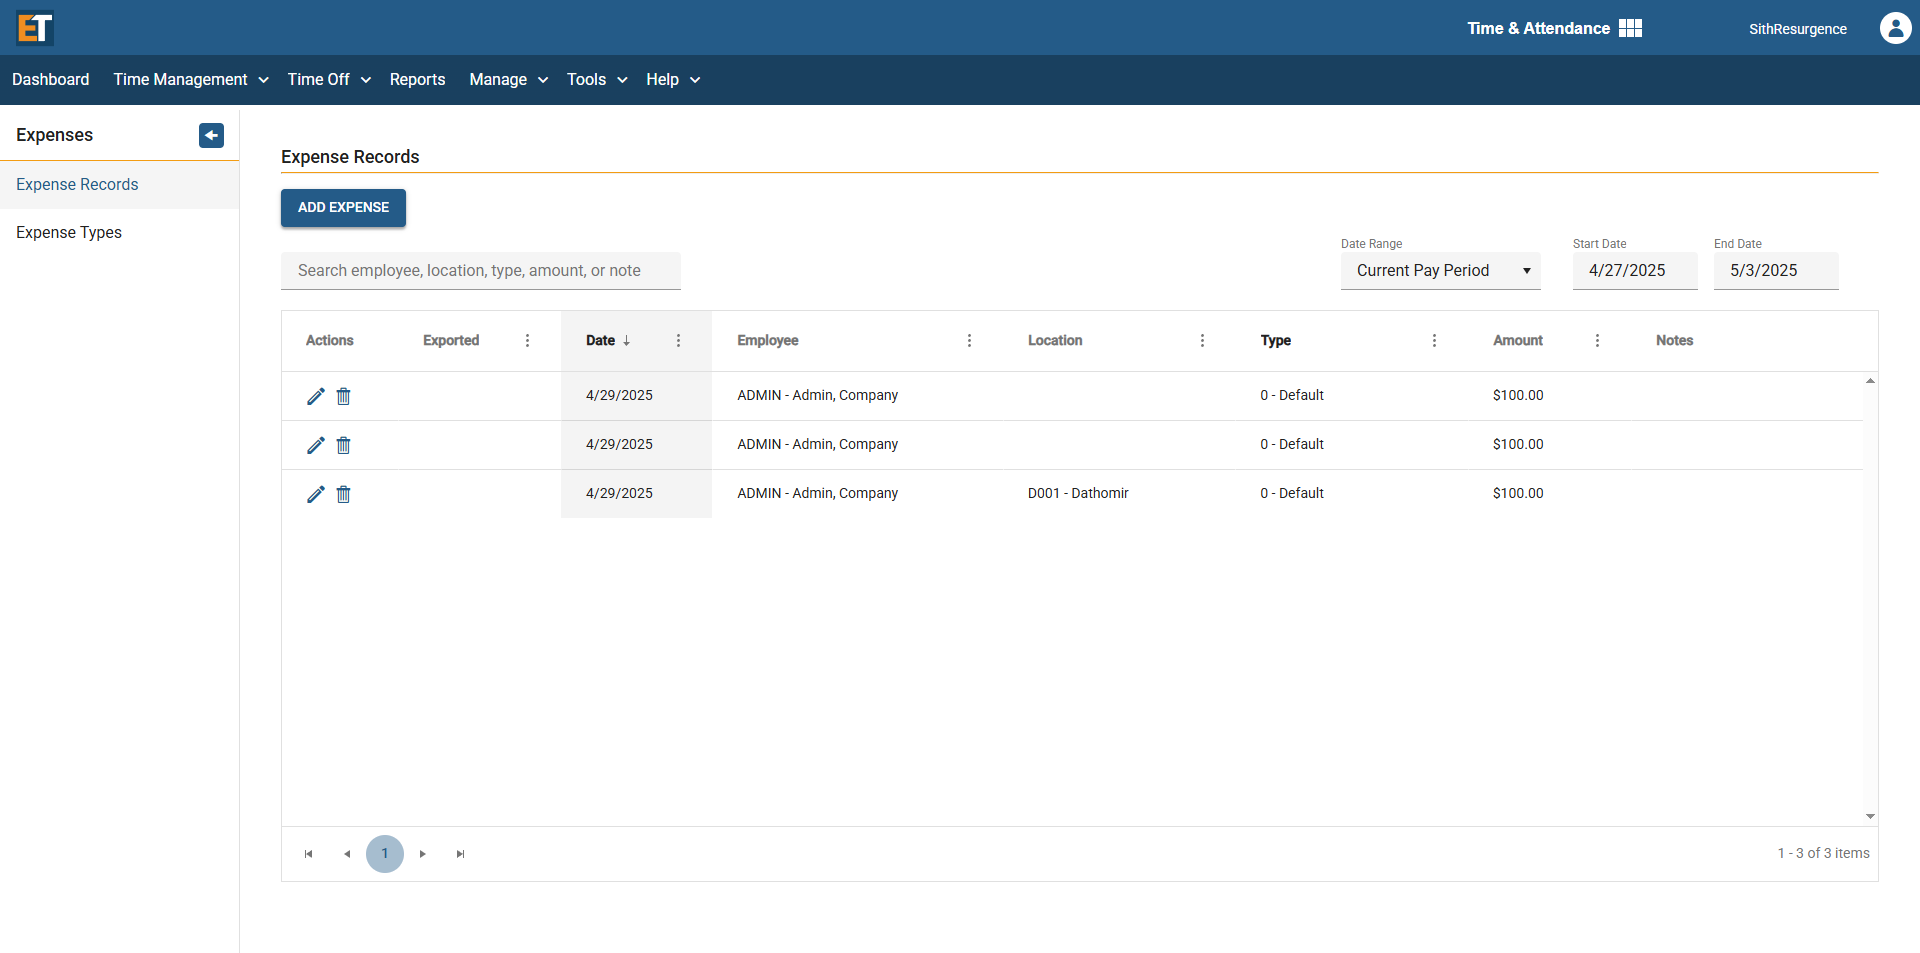Open Date column options menu
Screen dimensions: 1920x953
click(x=679, y=341)
